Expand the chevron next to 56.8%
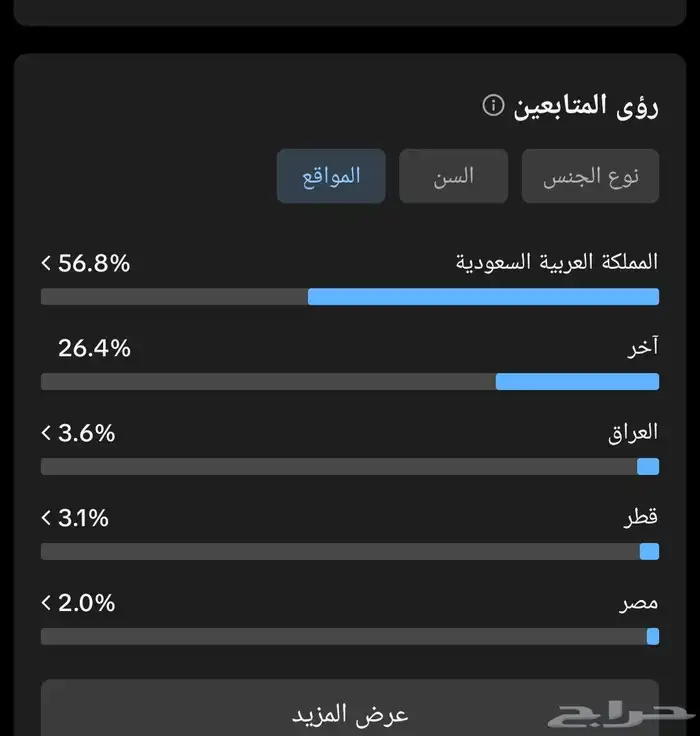 coord(46,264)
